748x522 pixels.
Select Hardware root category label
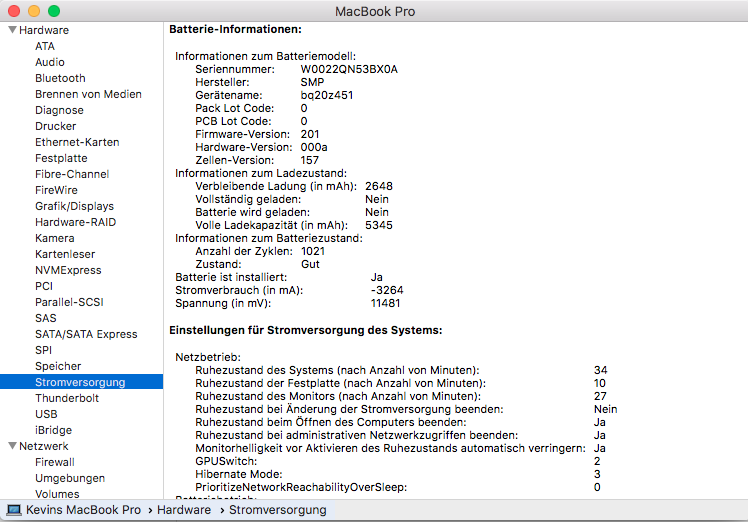coord(44,30)
